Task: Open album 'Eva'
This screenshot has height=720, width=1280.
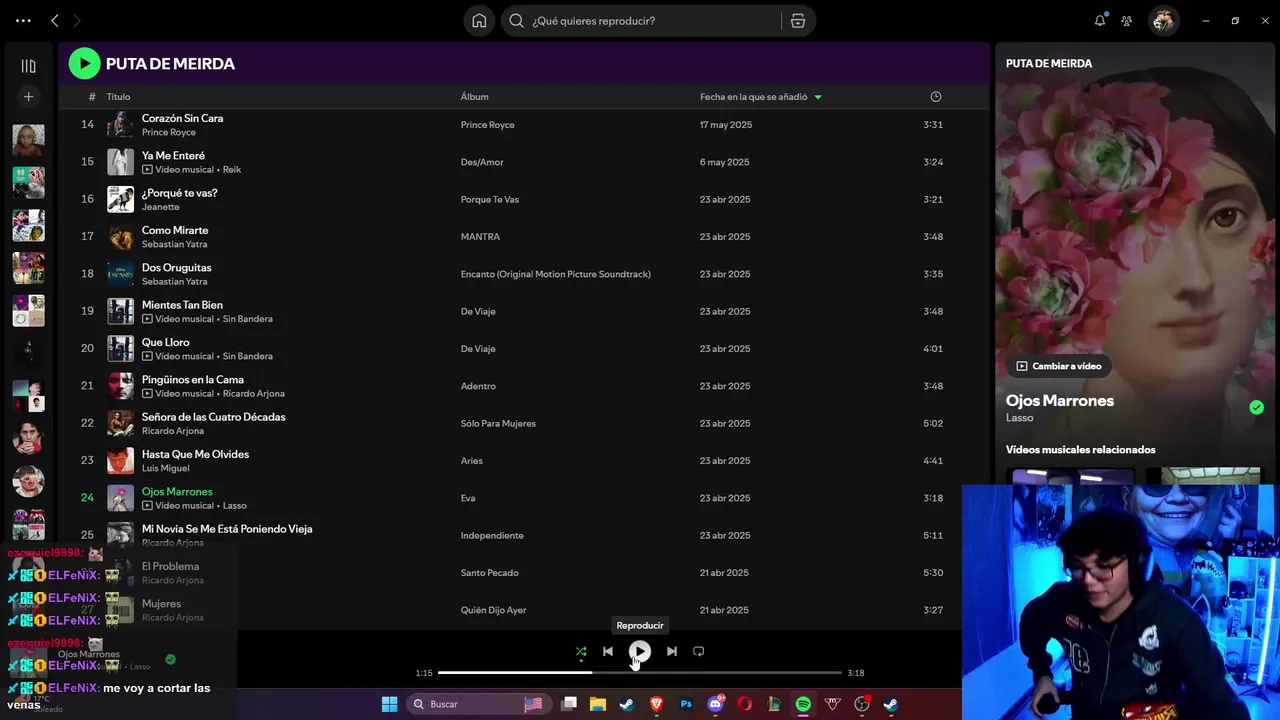Action: click(x=468, y=498)
